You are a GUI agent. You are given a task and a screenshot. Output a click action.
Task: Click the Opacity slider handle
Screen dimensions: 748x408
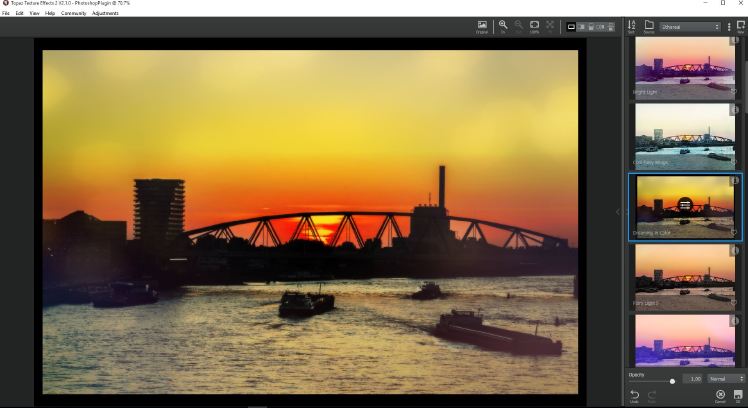[x=672, y=381]
